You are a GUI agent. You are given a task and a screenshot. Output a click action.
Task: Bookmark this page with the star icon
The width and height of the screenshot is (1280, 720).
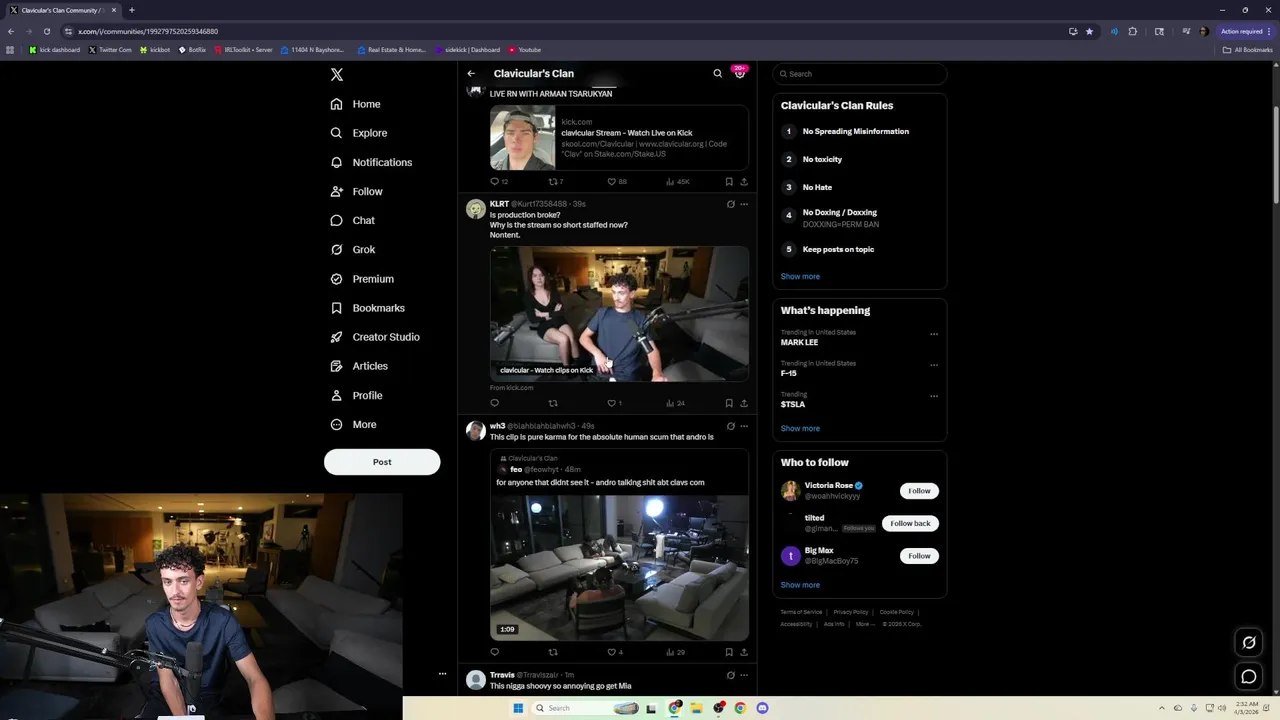1089,31
